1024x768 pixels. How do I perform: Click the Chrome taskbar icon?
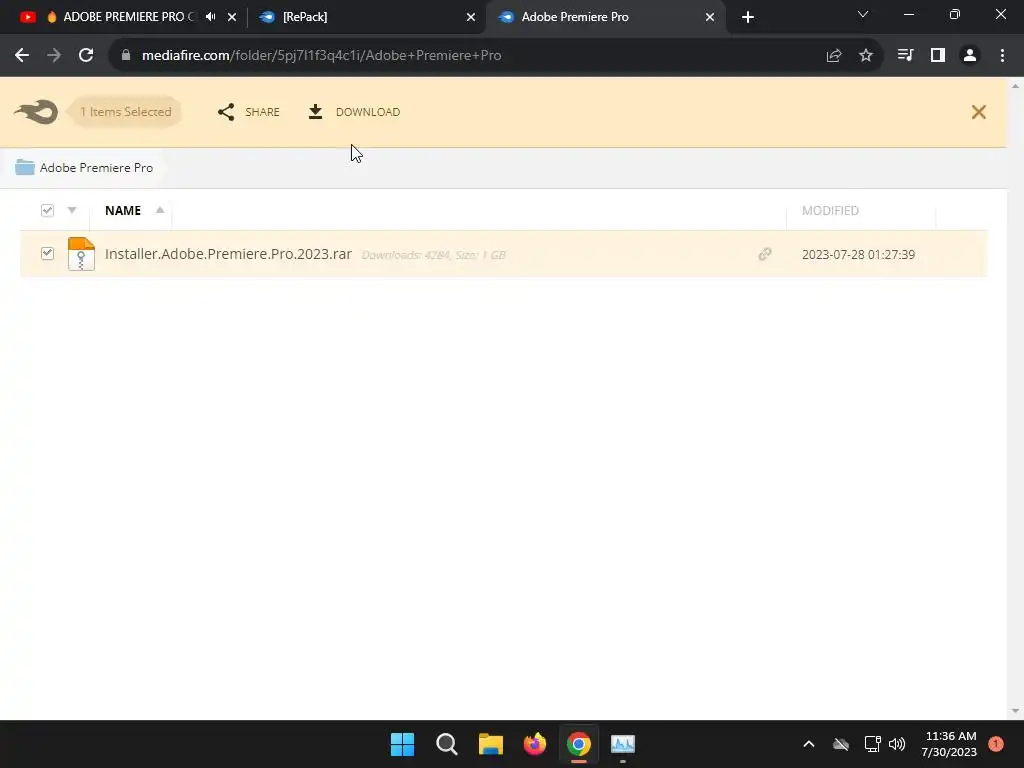[579, 744]
